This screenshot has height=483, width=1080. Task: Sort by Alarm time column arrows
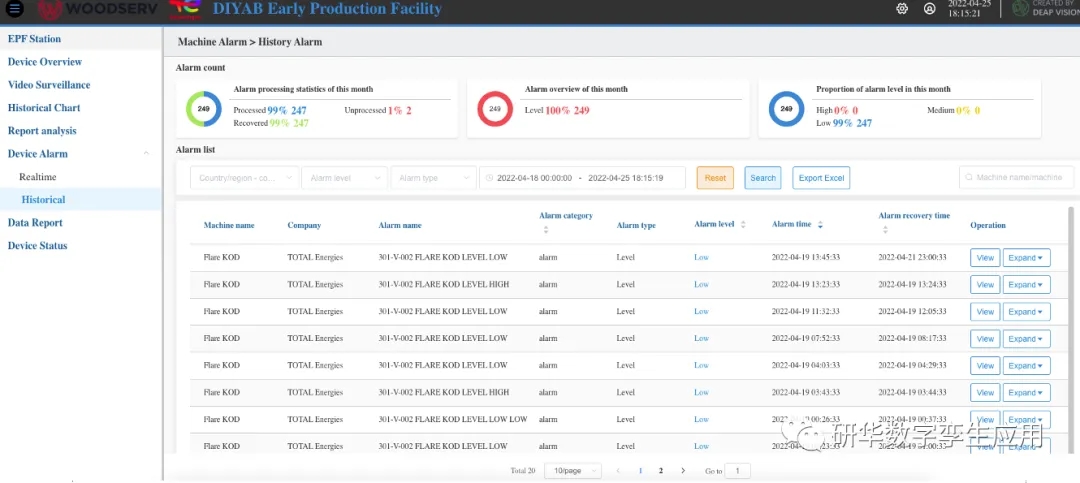tap(820, 225)
